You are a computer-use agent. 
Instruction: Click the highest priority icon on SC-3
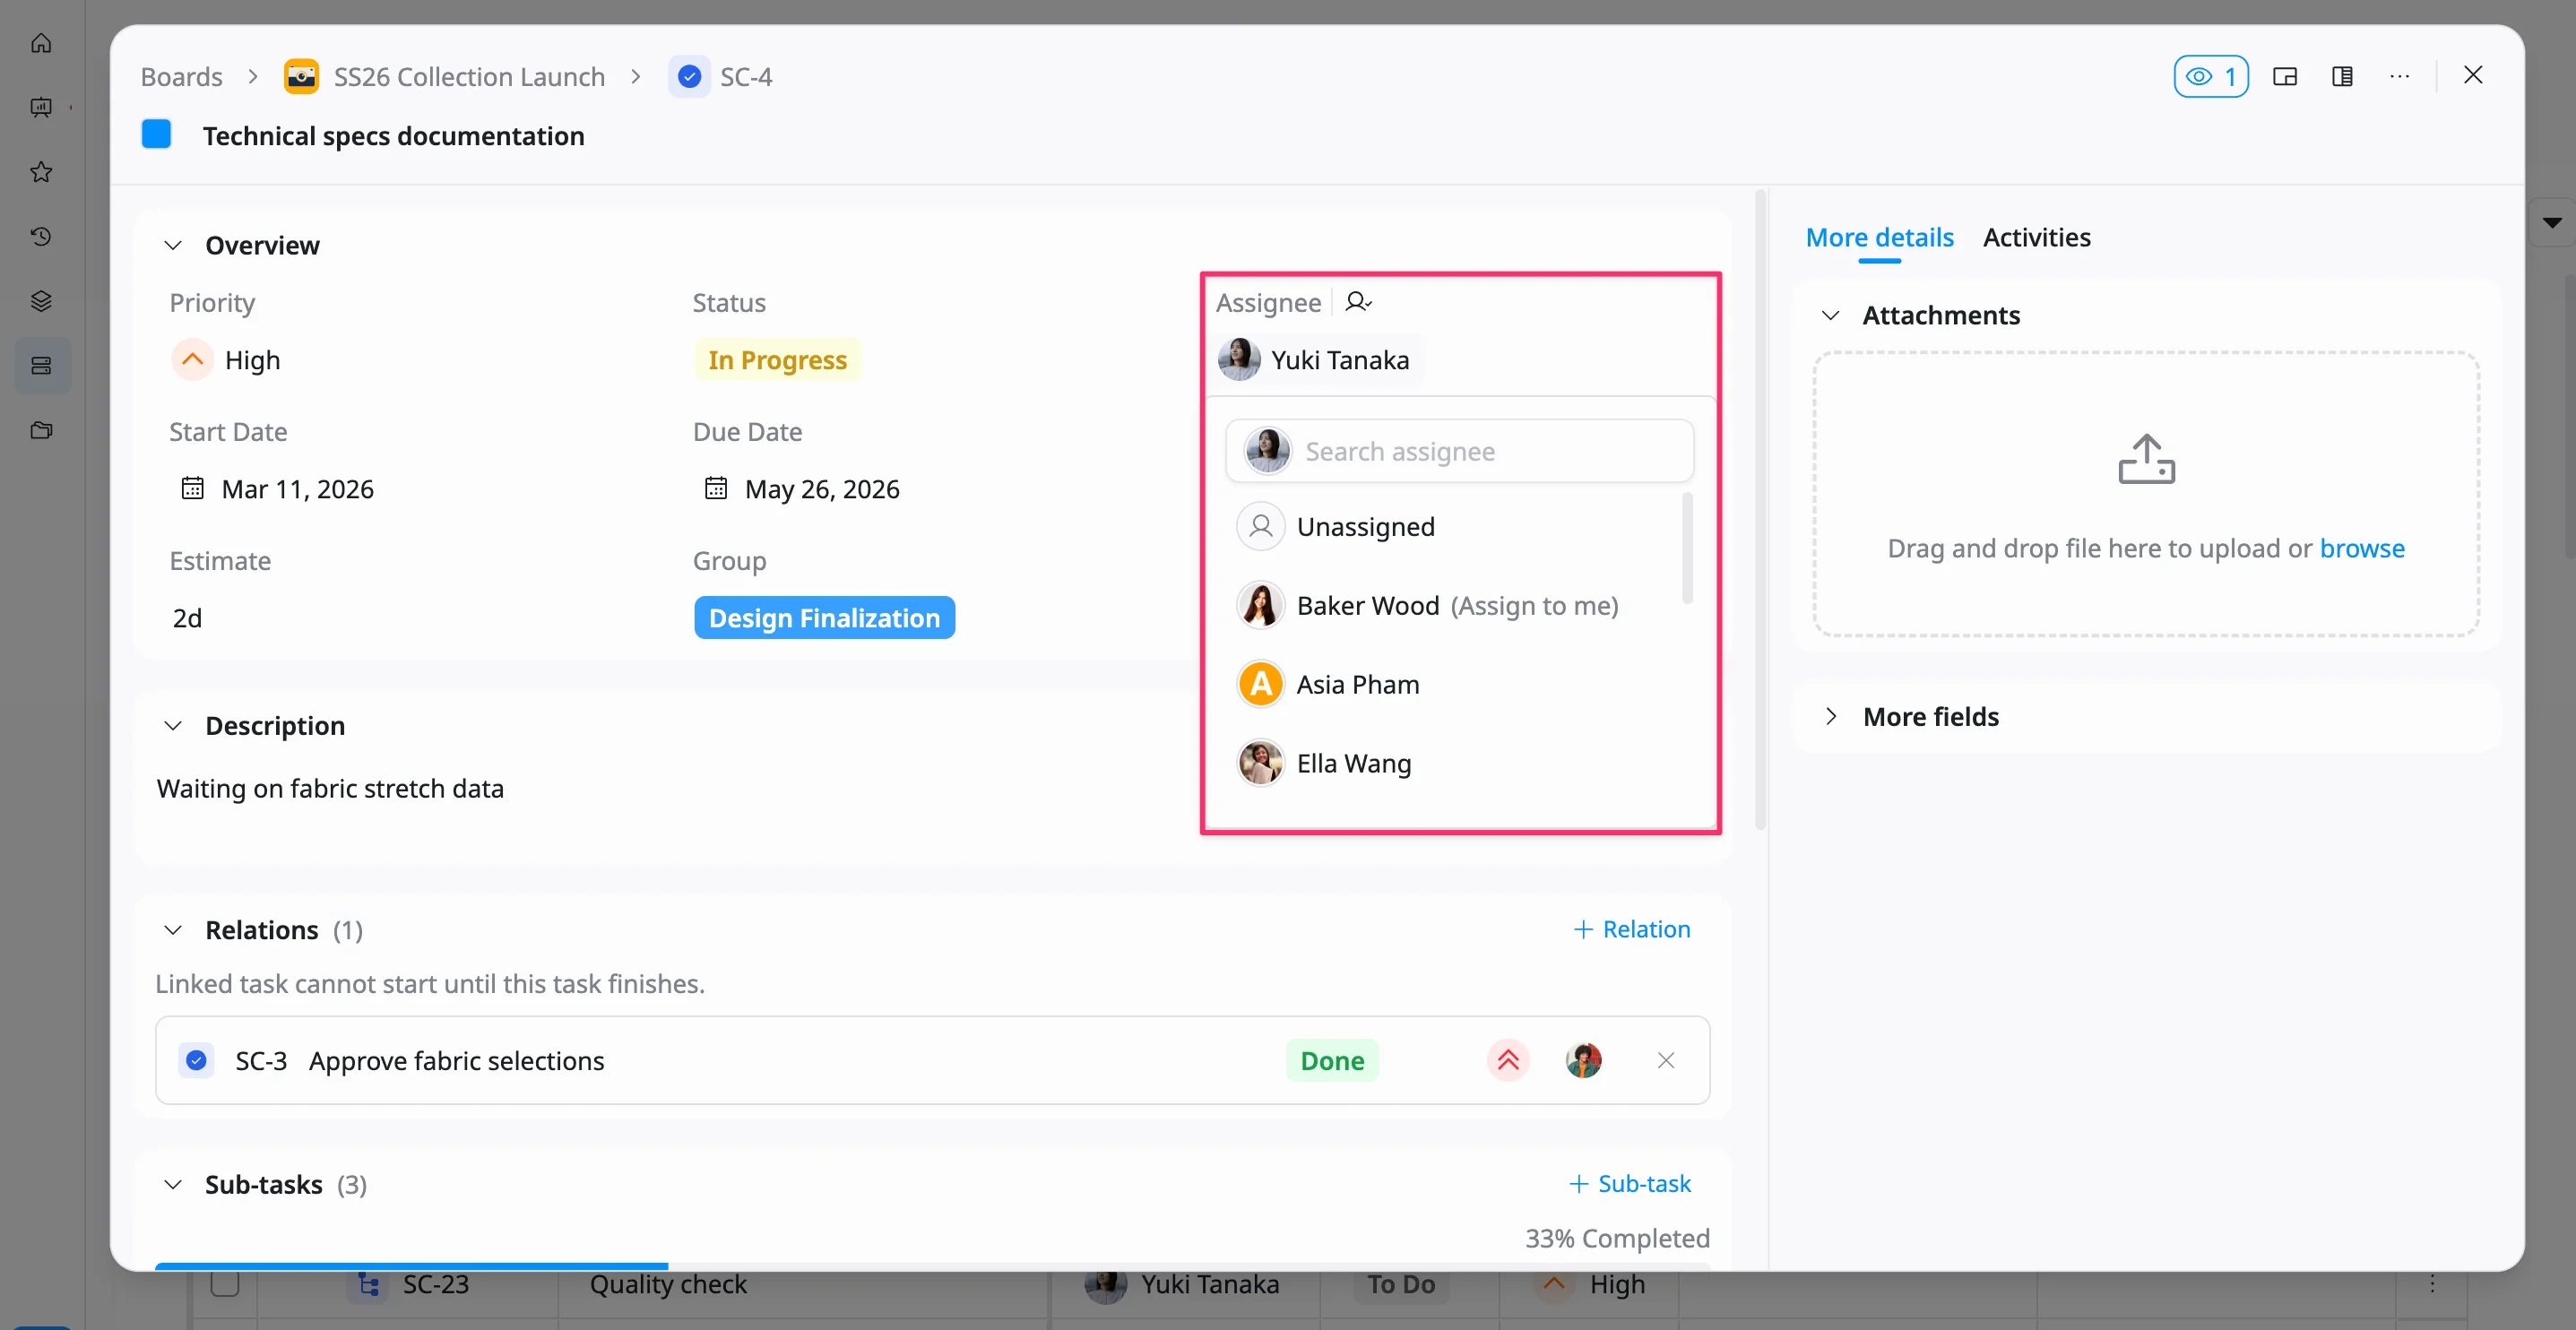[1508, 1060]
